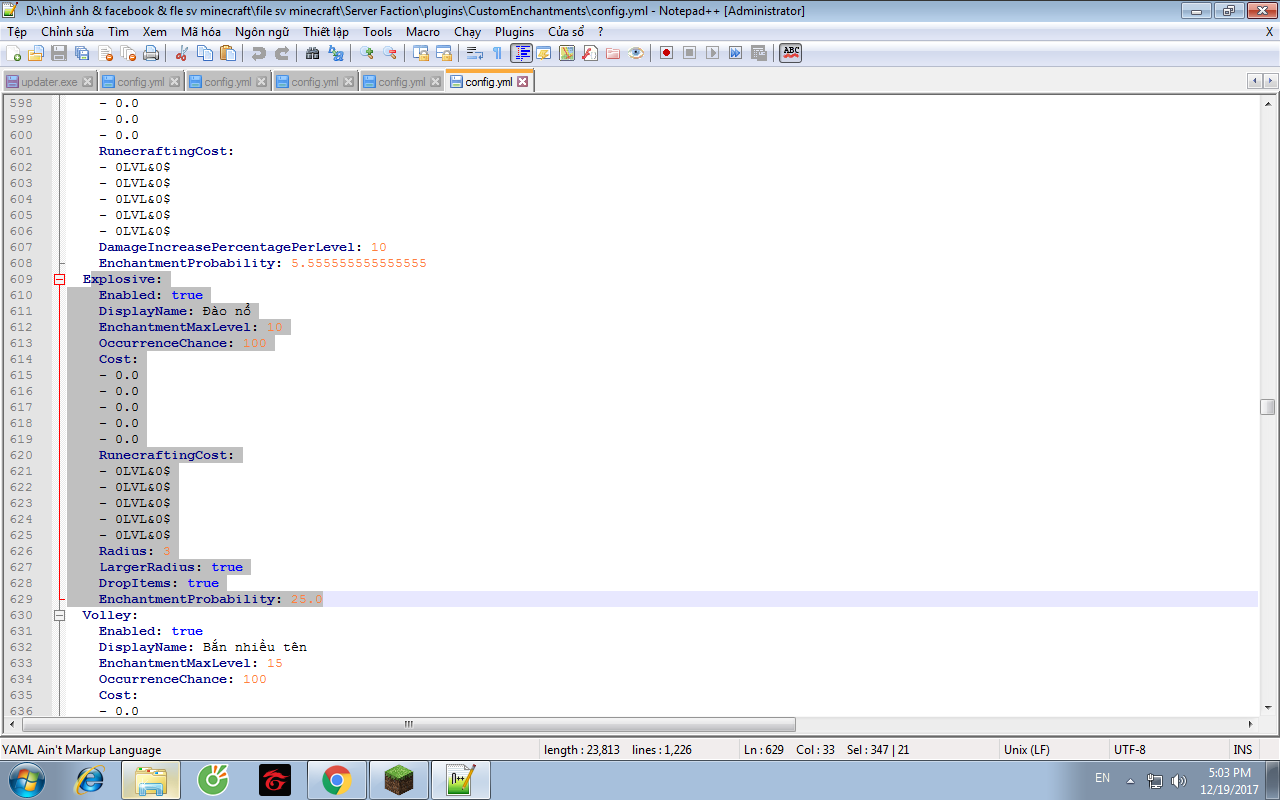This screenshot has height=800, width=1280.
Task: Click the EN language indicator in taskbar
Action: pos(1102,778)
